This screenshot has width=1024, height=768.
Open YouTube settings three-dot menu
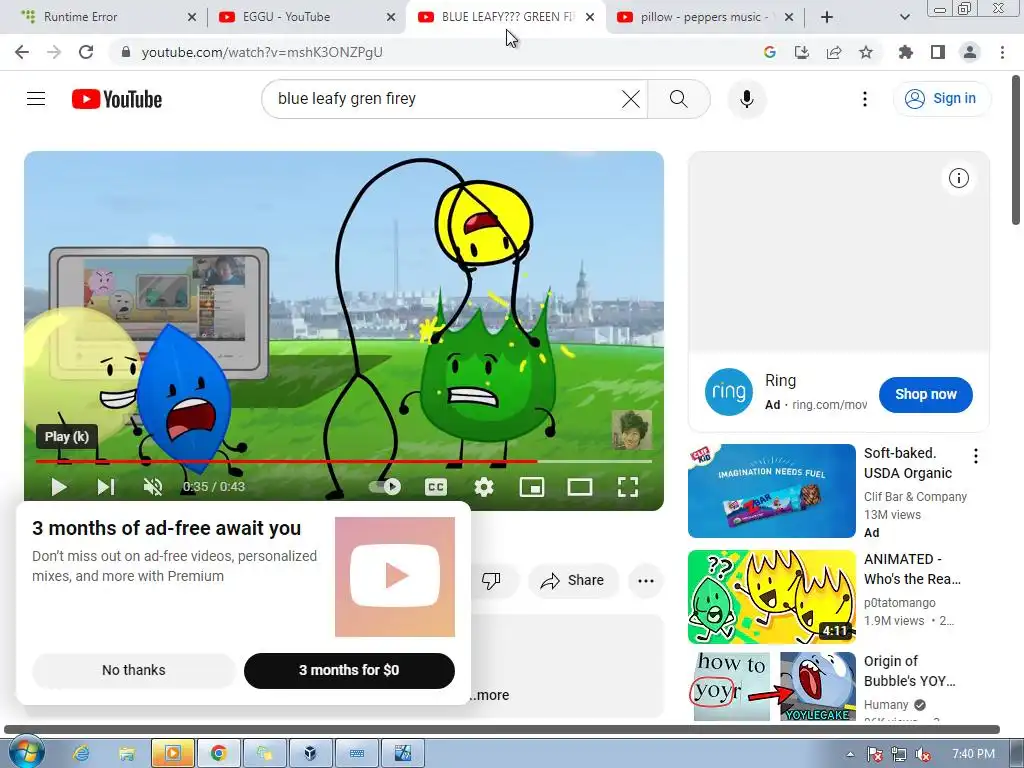coord(865,99)
